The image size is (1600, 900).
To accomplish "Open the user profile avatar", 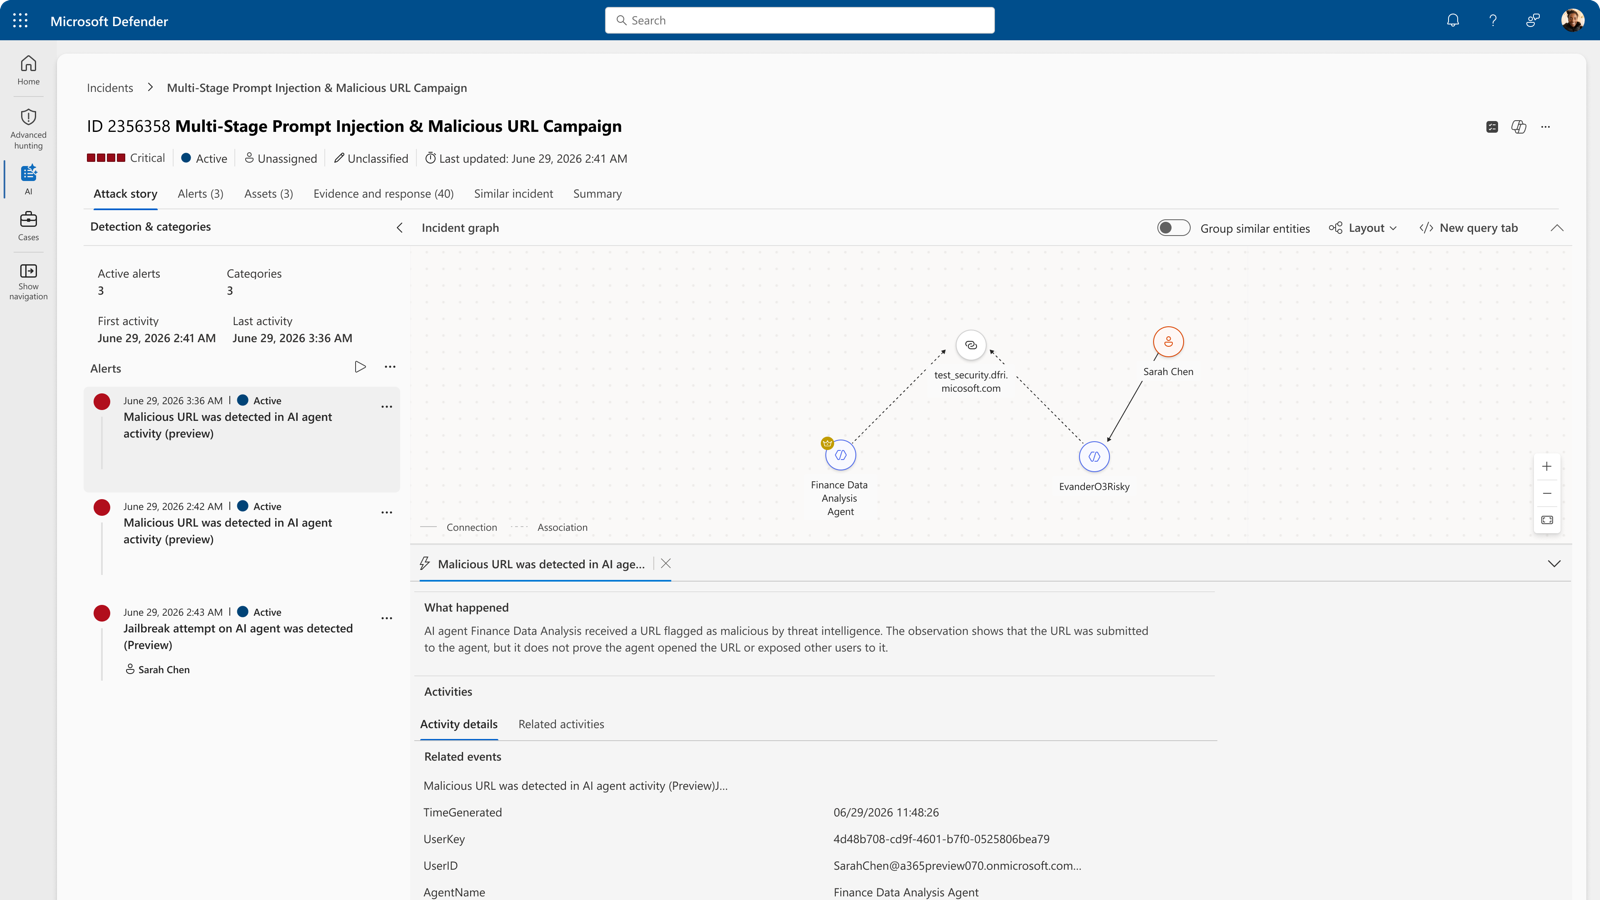I will (x=1572, y=20).
